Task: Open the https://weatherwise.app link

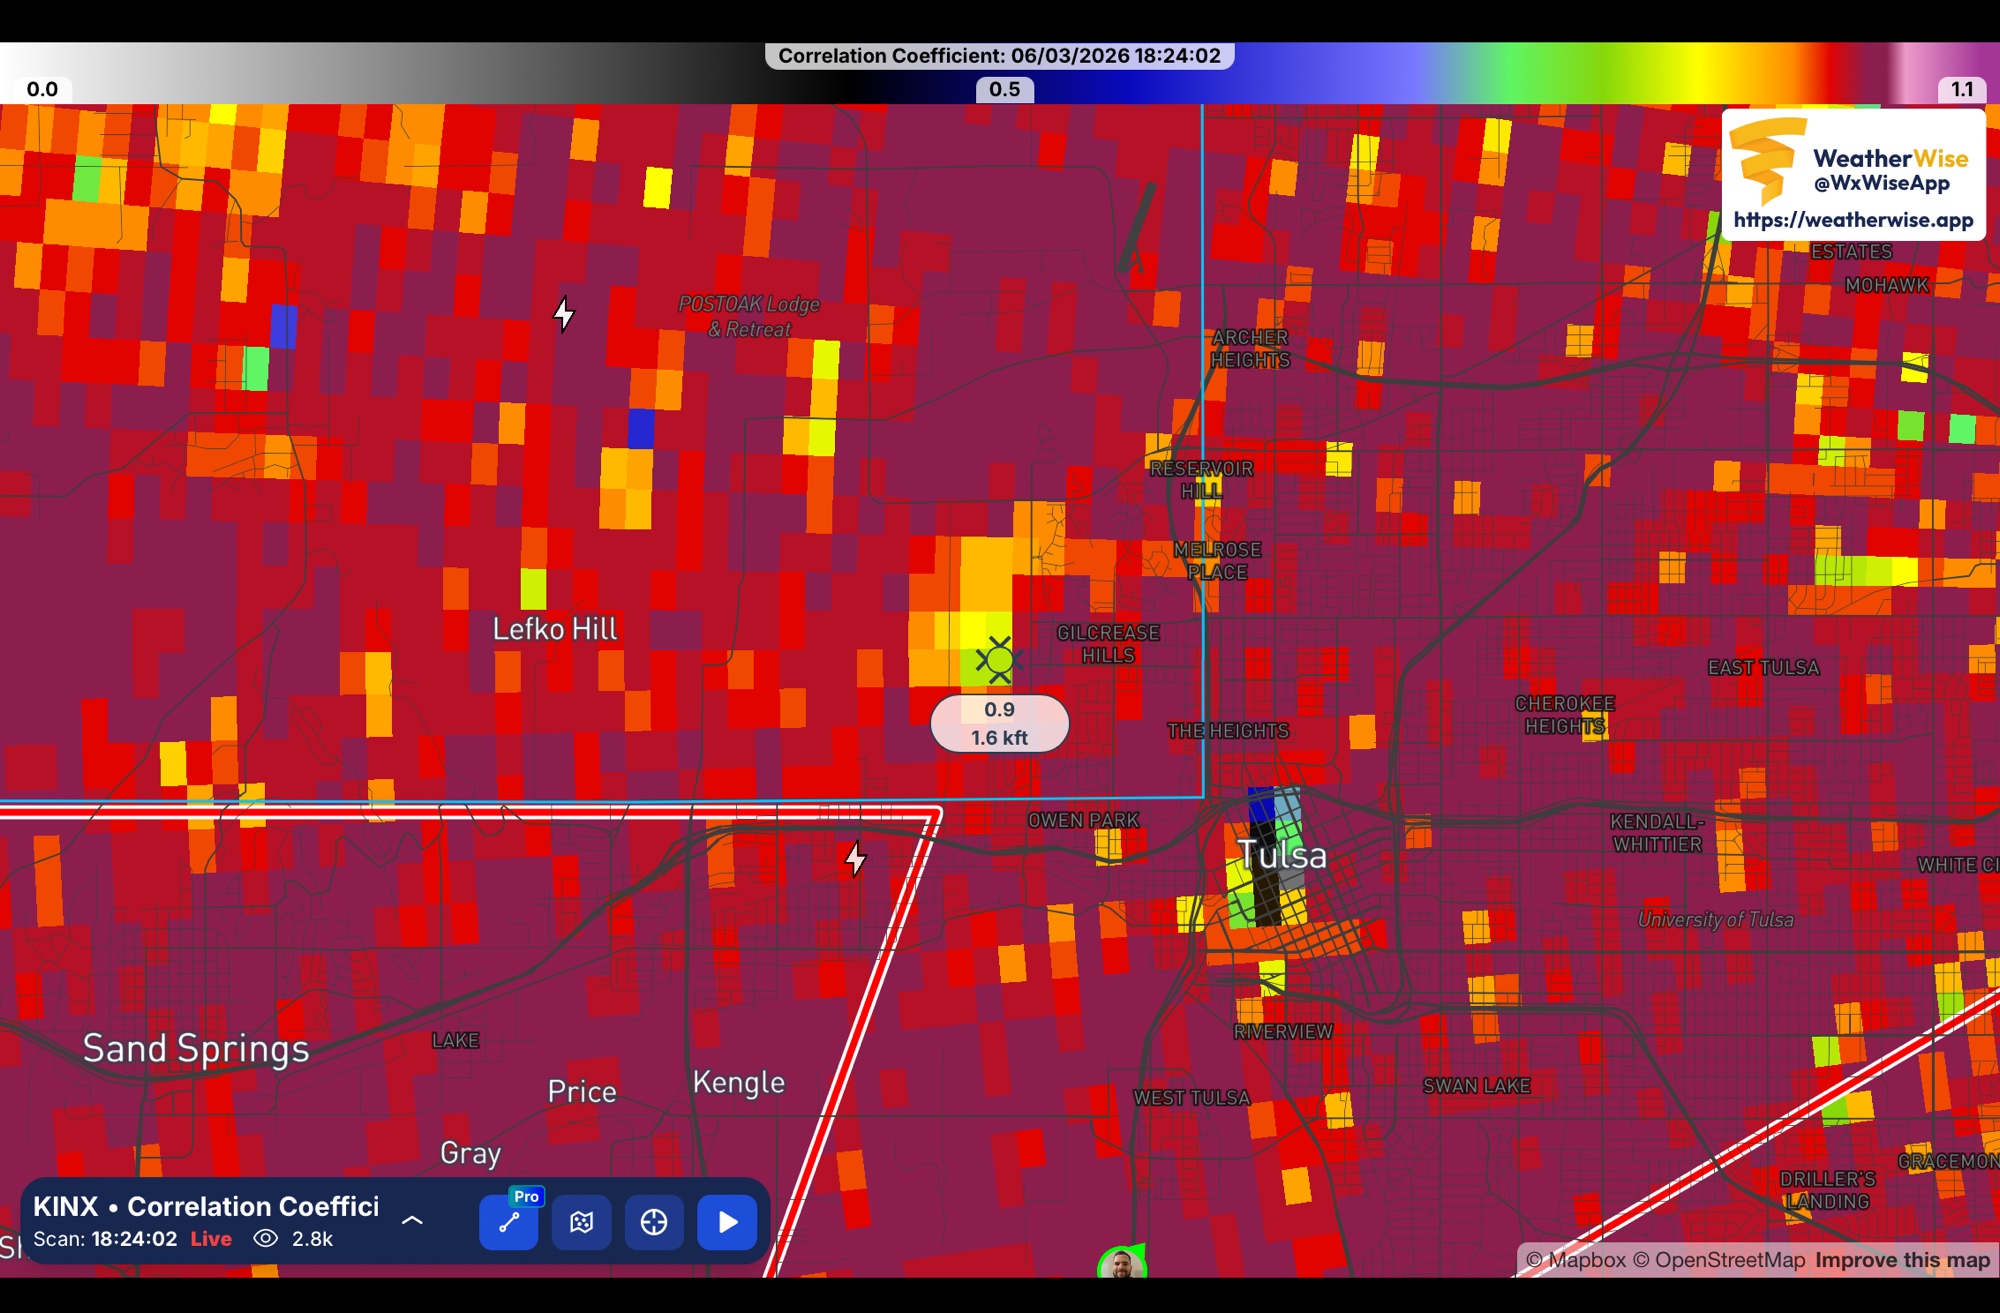Action: (x=1853, y=220)
